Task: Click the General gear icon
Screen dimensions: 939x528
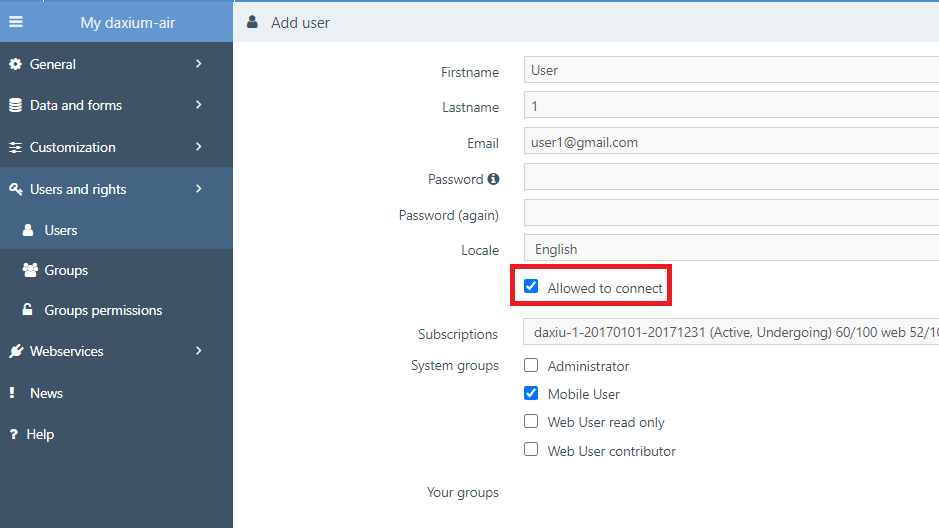Action: tap(16, 64)
